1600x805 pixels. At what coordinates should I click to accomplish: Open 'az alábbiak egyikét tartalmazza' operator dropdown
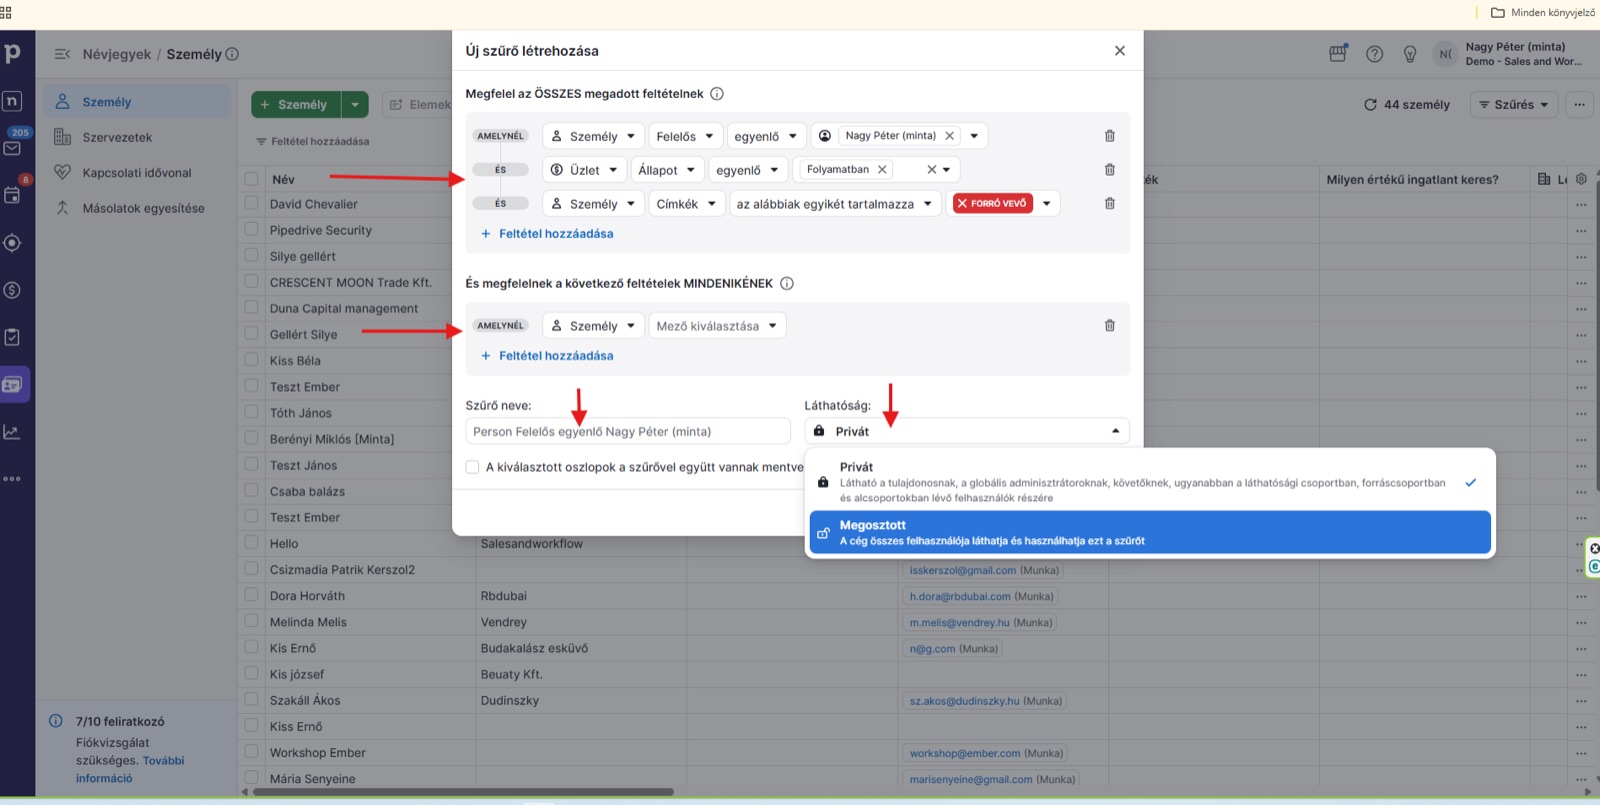835,204
